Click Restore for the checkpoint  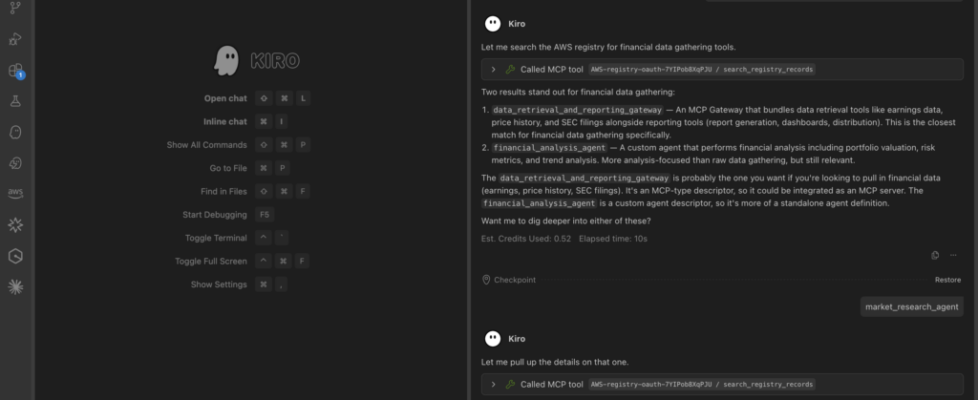947,280
